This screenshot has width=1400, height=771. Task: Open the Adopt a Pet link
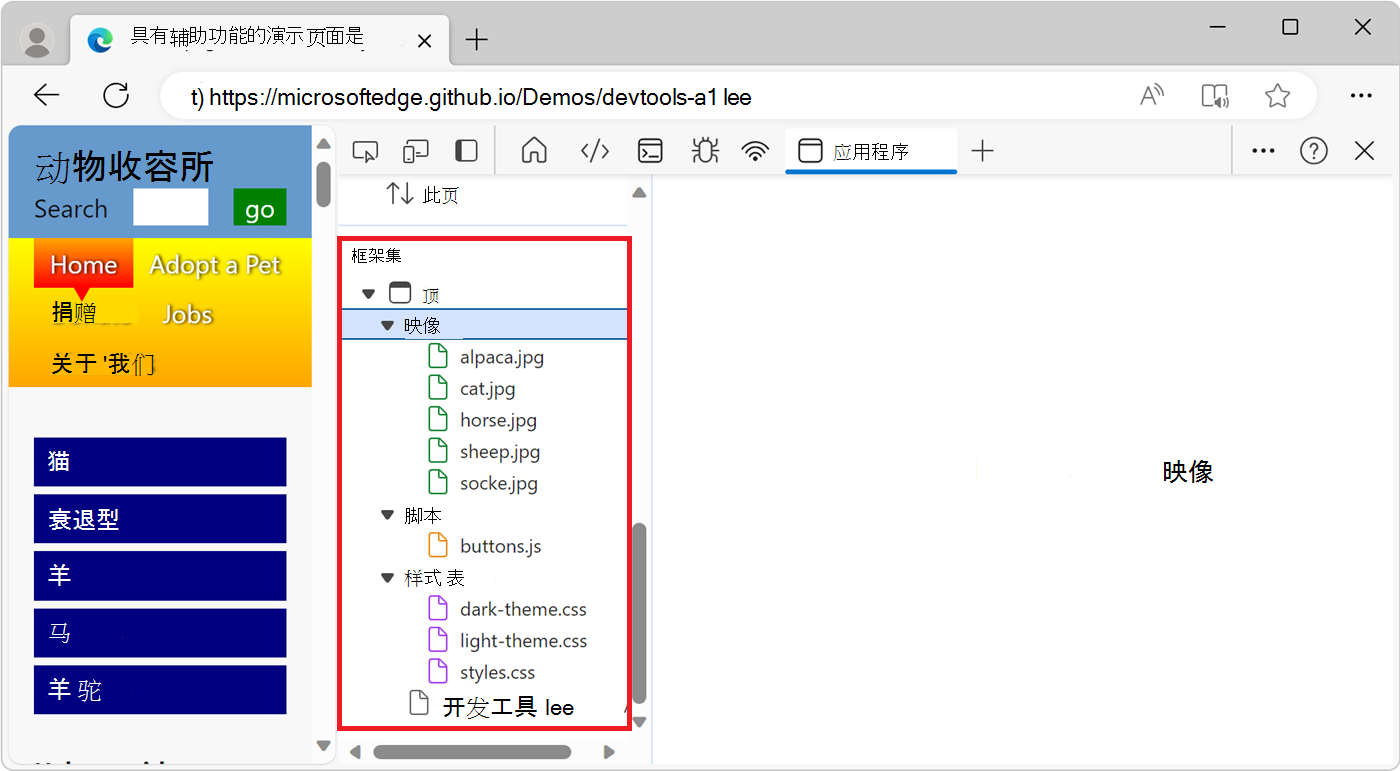point(215,264)
